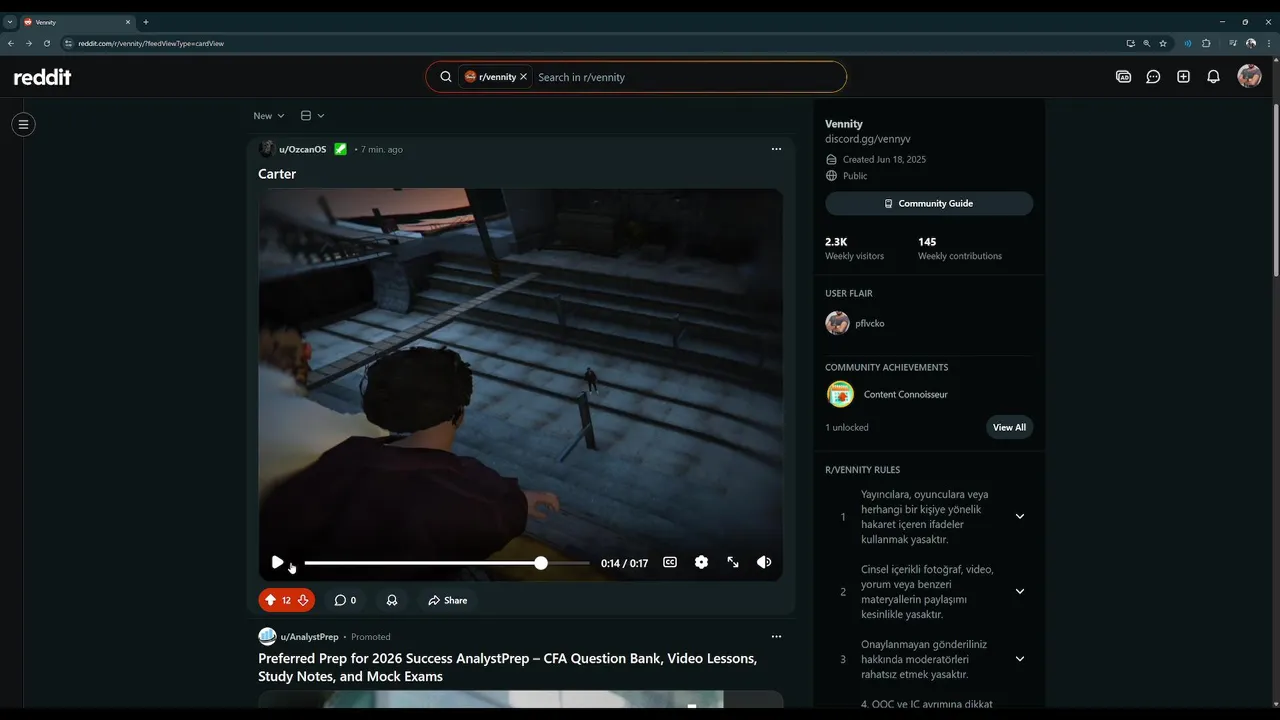Image resolution: width=1280 pixels, height=720 pixels.
Task: Click the 145 weekly contributions stat
Action: tap(959, 248)
